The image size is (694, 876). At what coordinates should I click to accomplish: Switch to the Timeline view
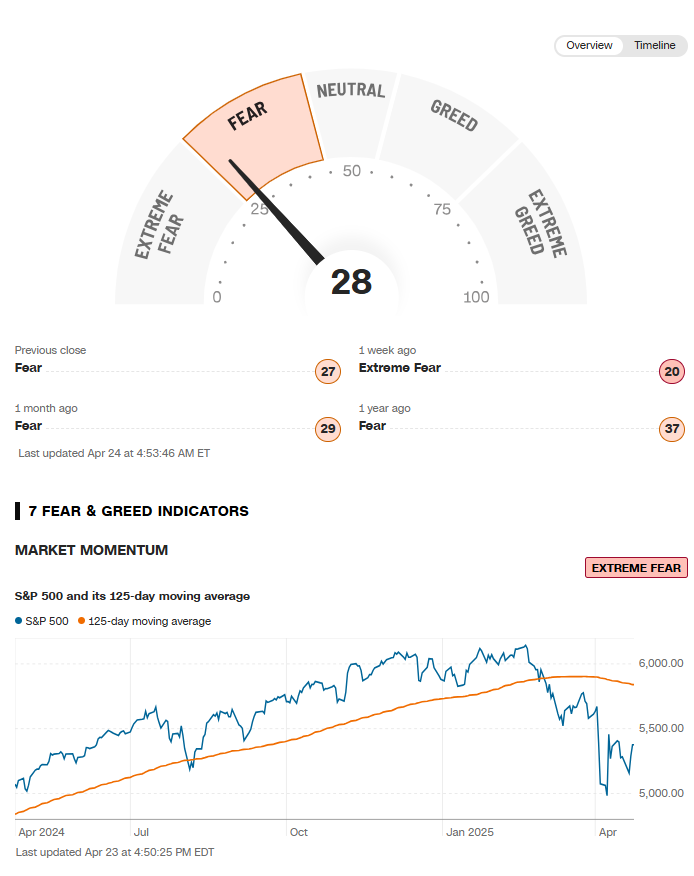tap(654, 46)
